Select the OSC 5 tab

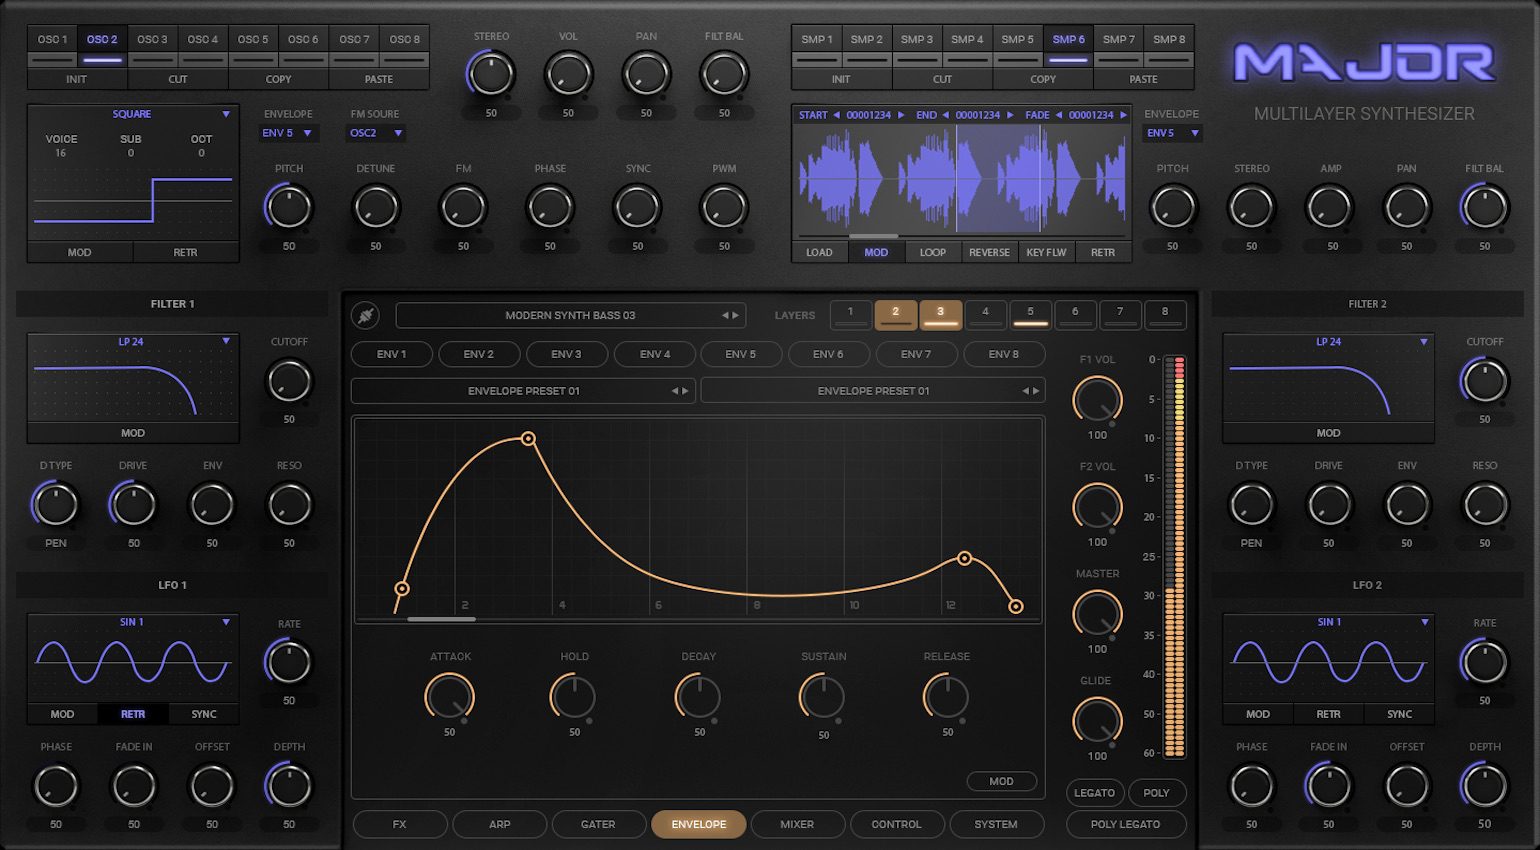point(253,40)
